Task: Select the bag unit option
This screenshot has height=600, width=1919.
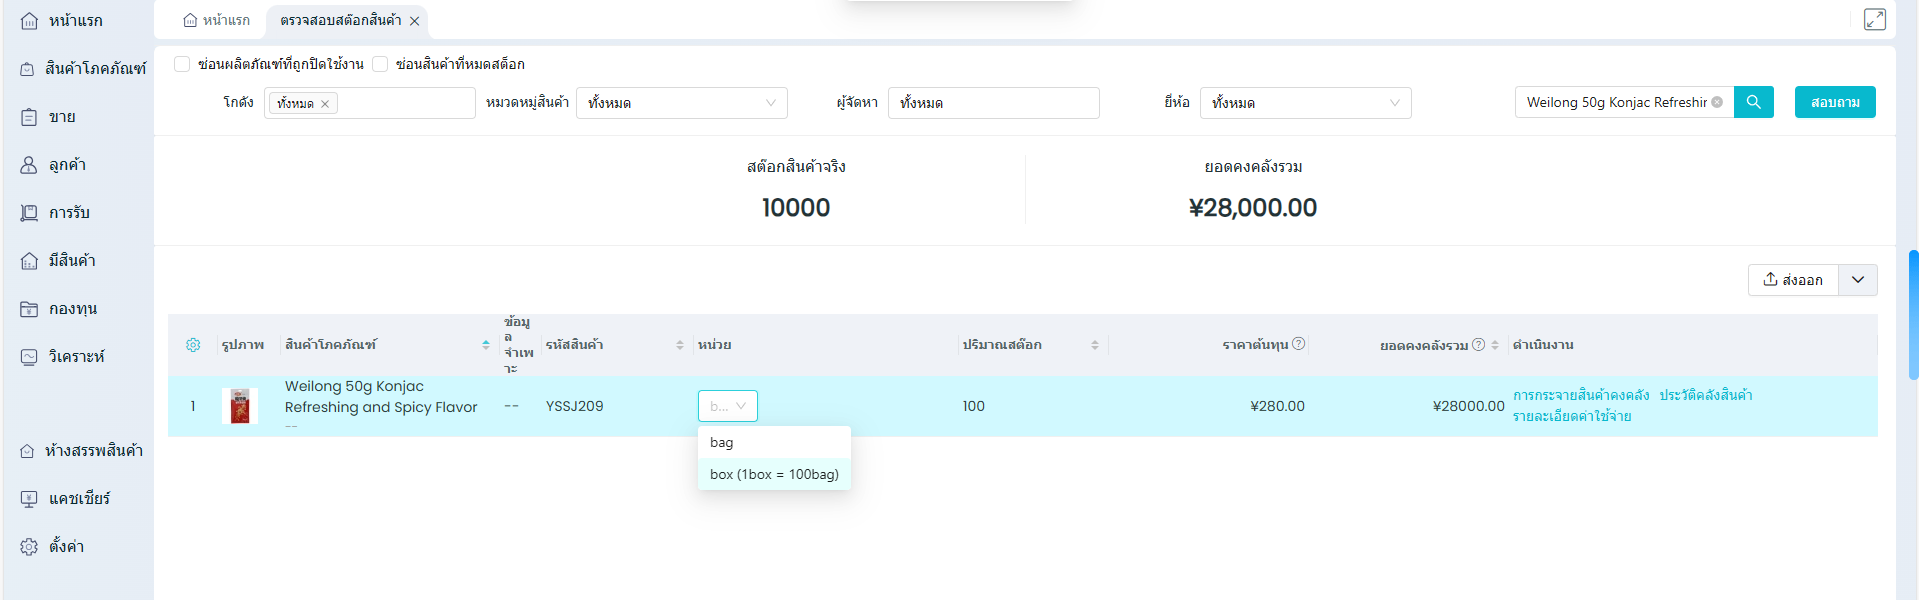Action: [x=722, y=442]
